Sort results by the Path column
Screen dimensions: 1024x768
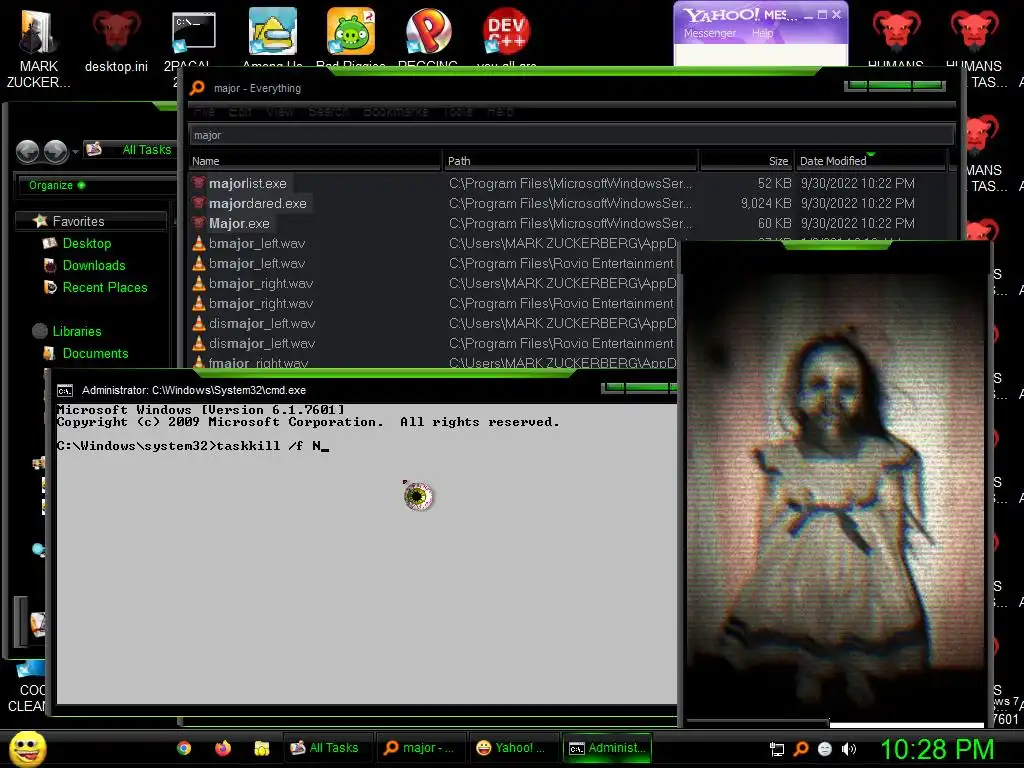click(571, 161)
